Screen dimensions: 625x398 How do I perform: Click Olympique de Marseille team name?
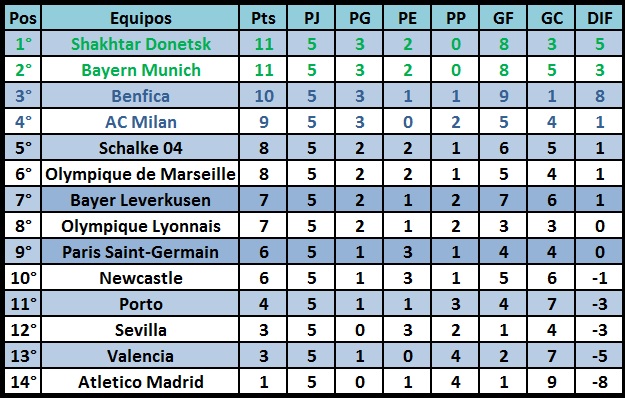(140, 174)
